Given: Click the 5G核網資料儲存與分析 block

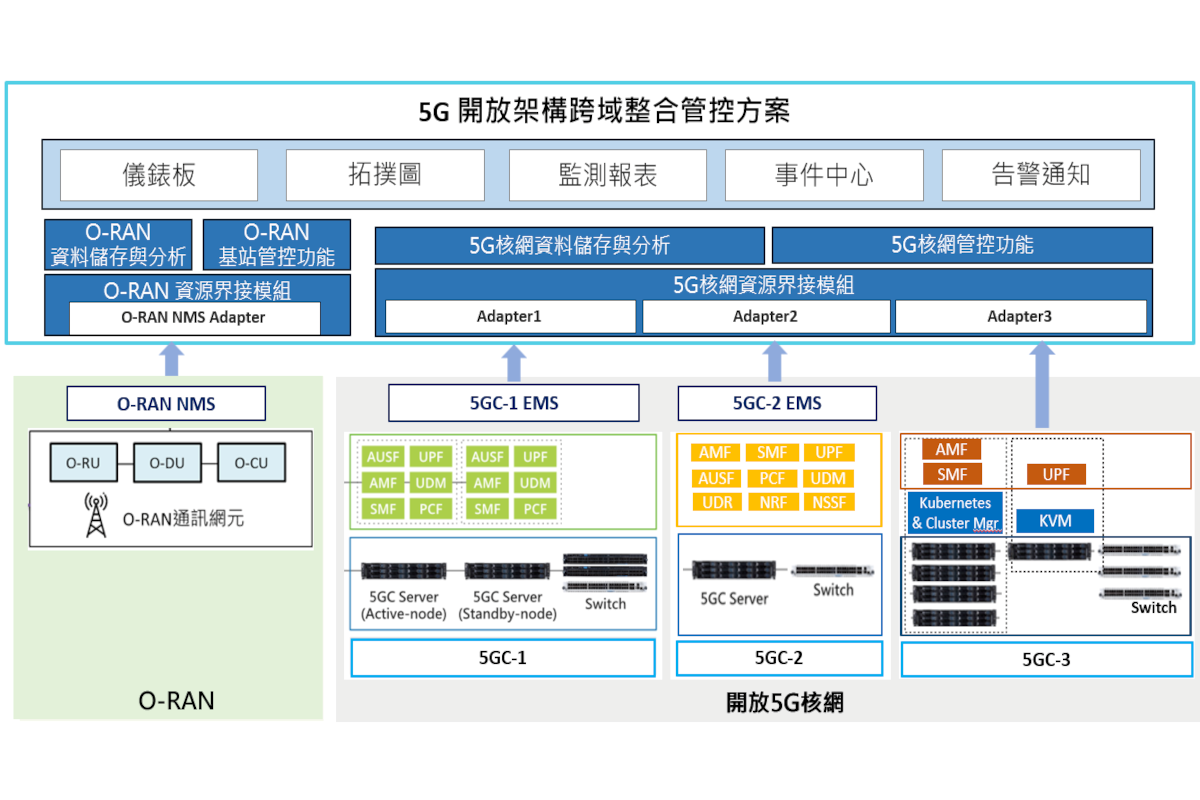Looking at the screenshot, I should pyautogui.click(x=570, y=245).
